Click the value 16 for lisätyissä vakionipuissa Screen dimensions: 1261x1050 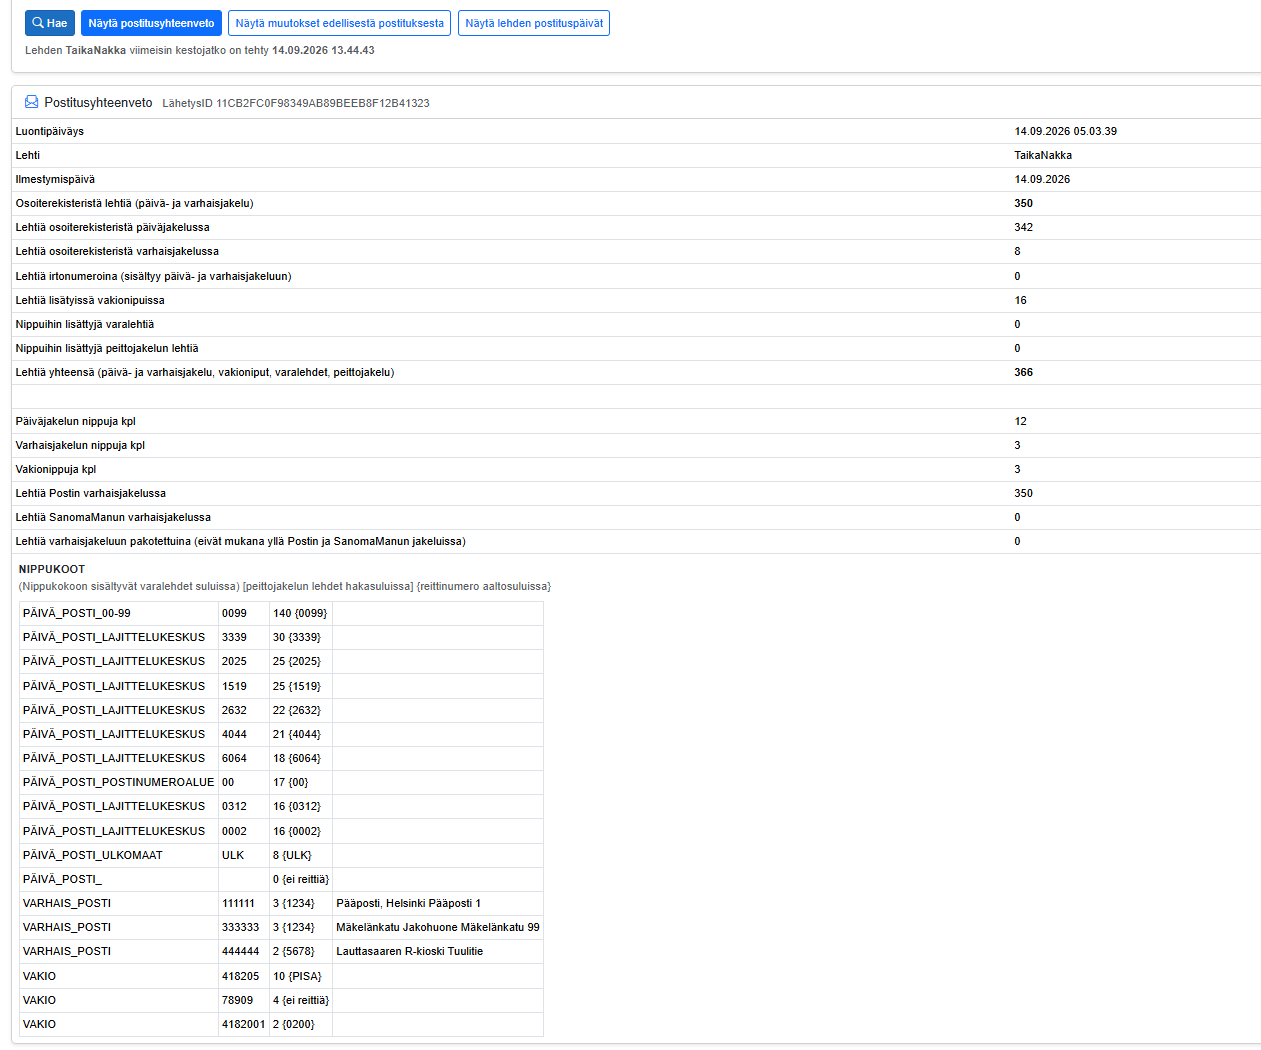pyautogui.click(x=1020, y=300)
